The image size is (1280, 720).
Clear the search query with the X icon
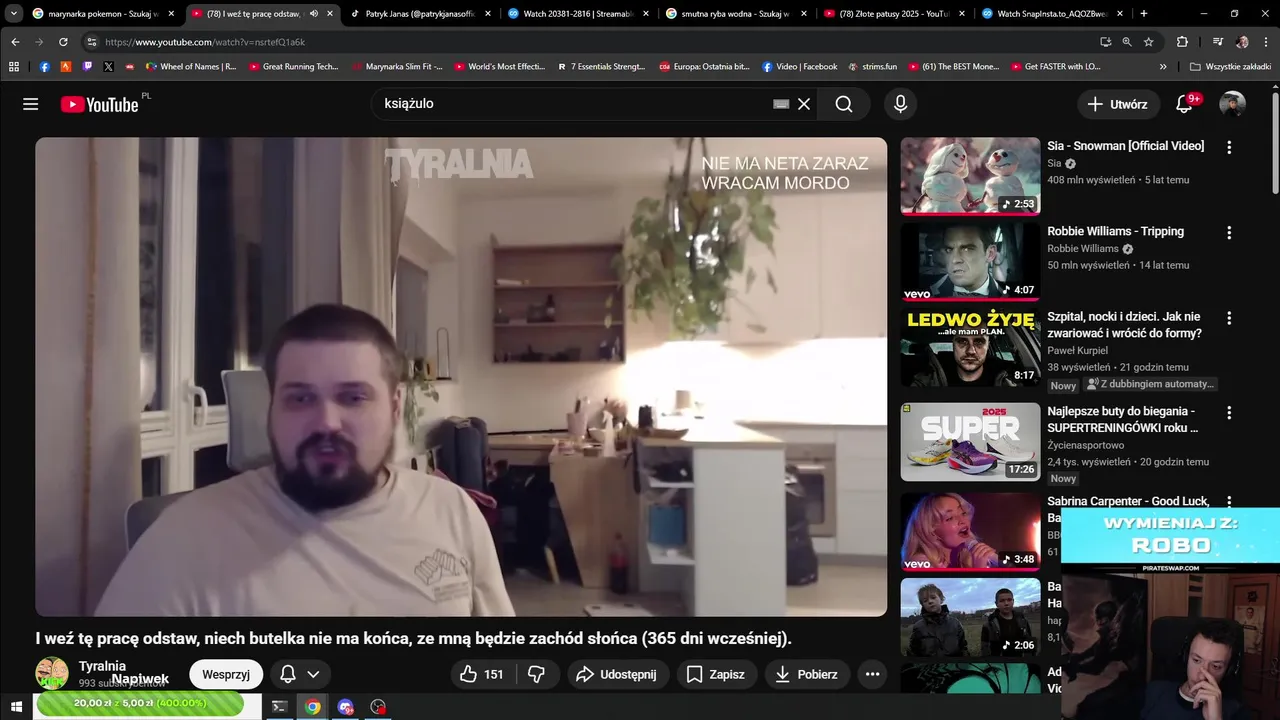pyautogui.click(x=803, y=104)
